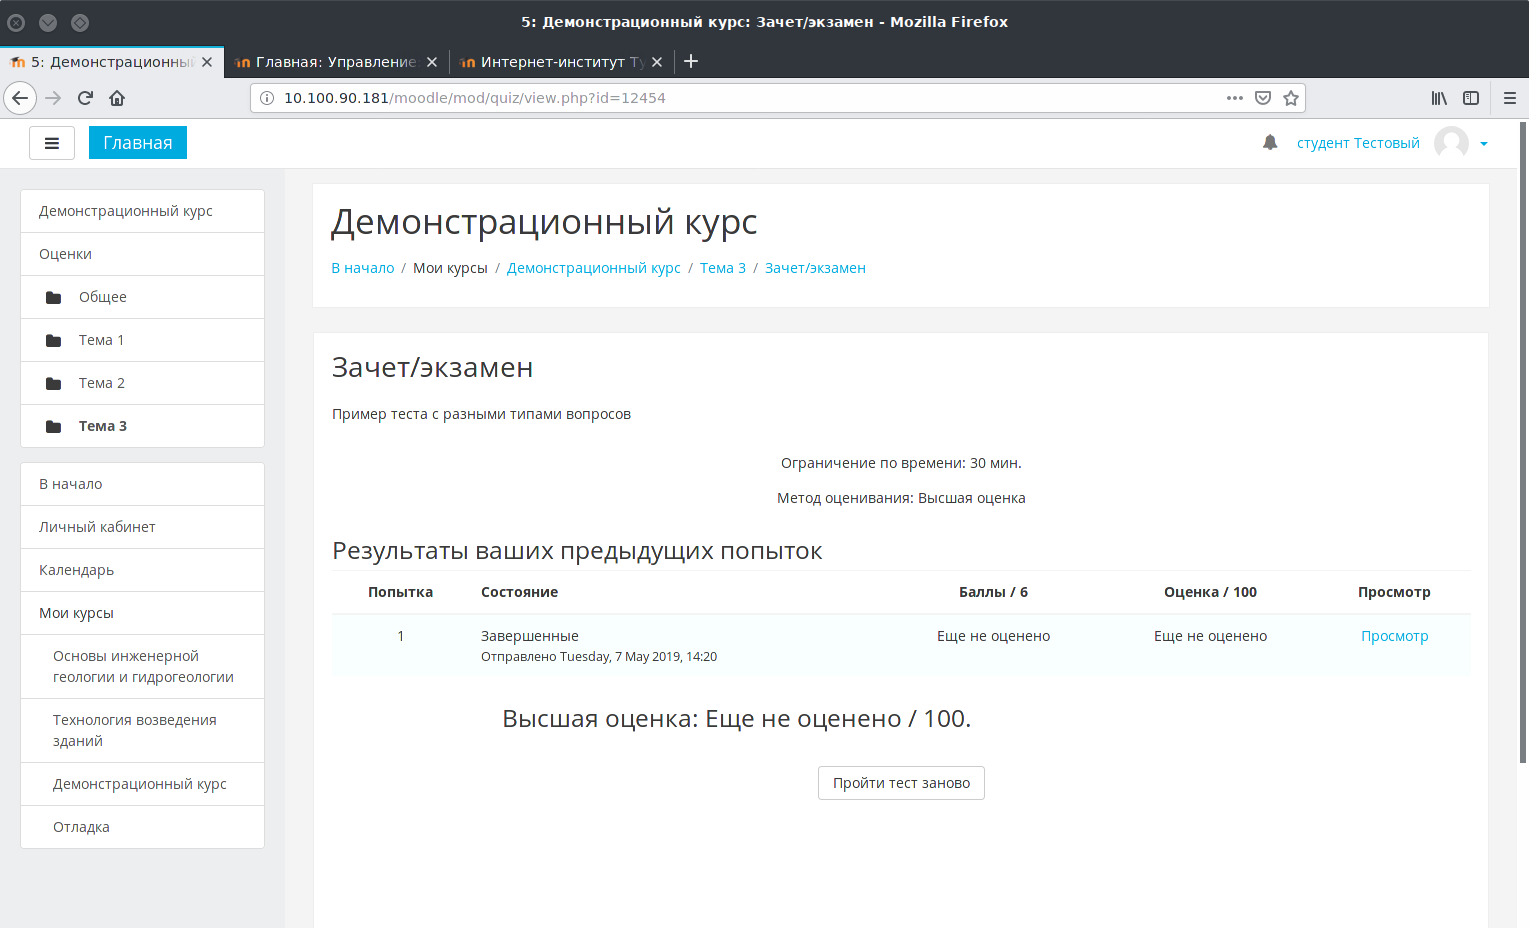
Task: Click breadcrumb link Тема 3
Action: pos(723,268)
